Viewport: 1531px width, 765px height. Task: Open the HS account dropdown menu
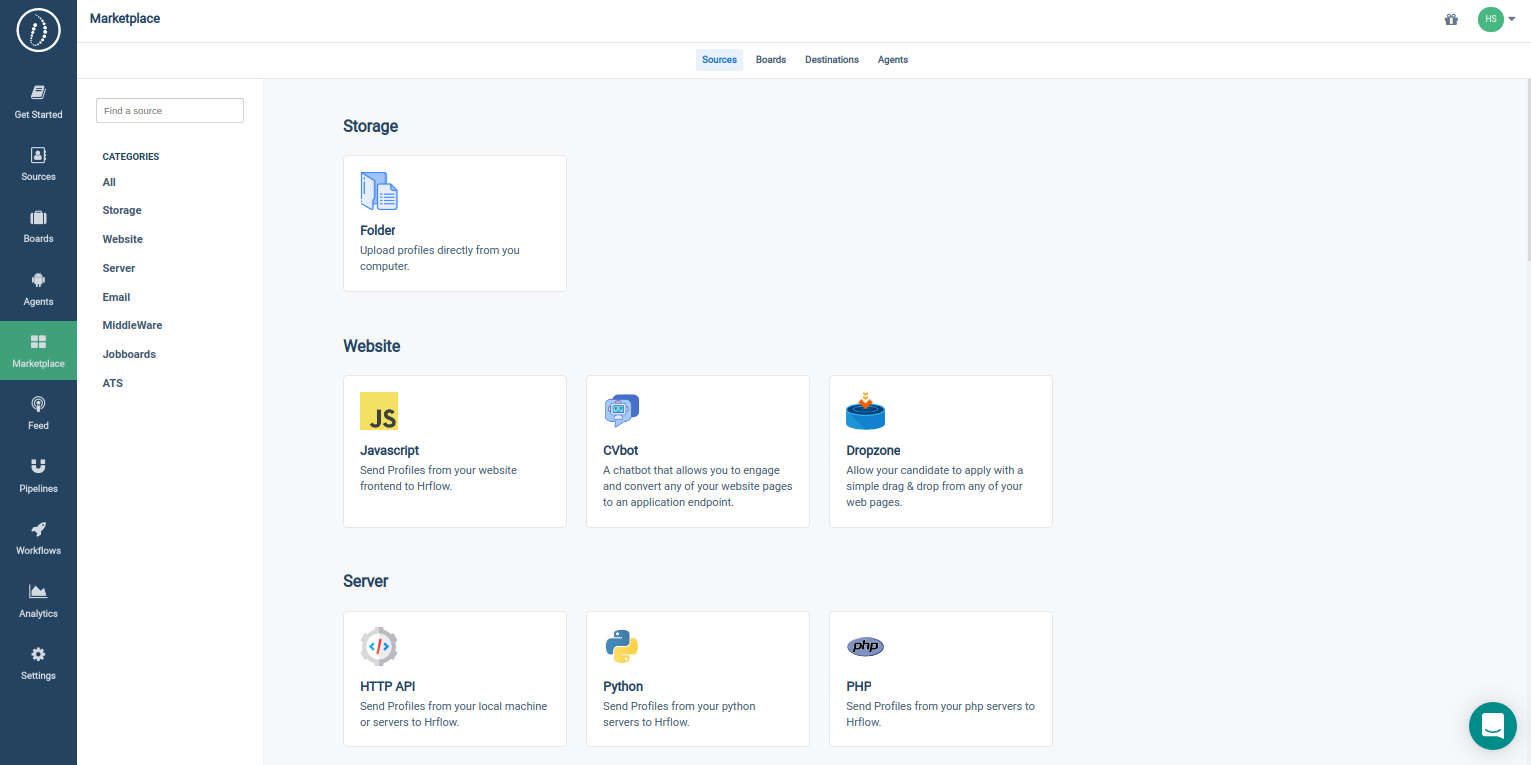click(x=1497, y=19)
